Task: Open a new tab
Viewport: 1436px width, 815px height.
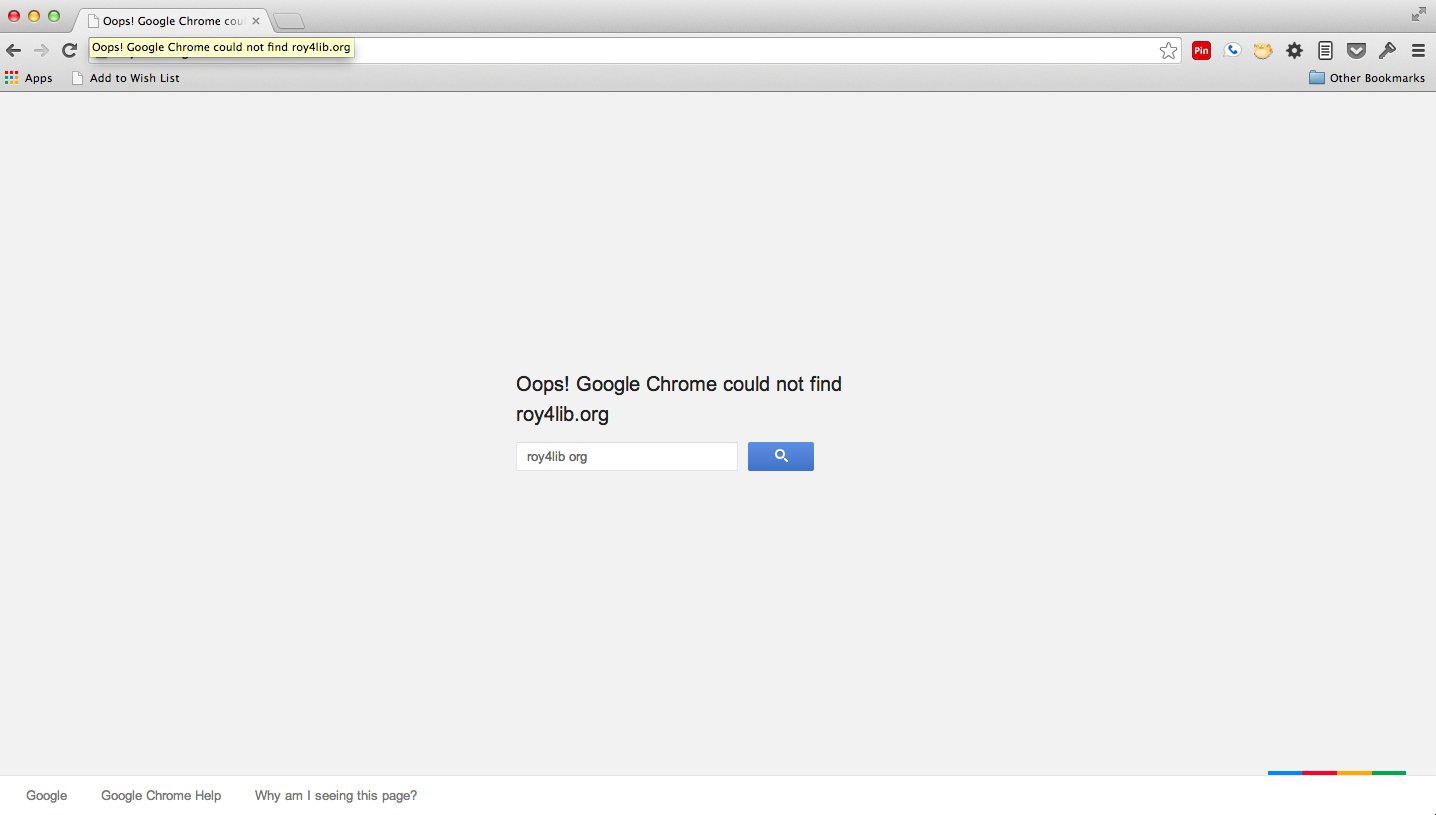Action: click(x=289, y=21)
